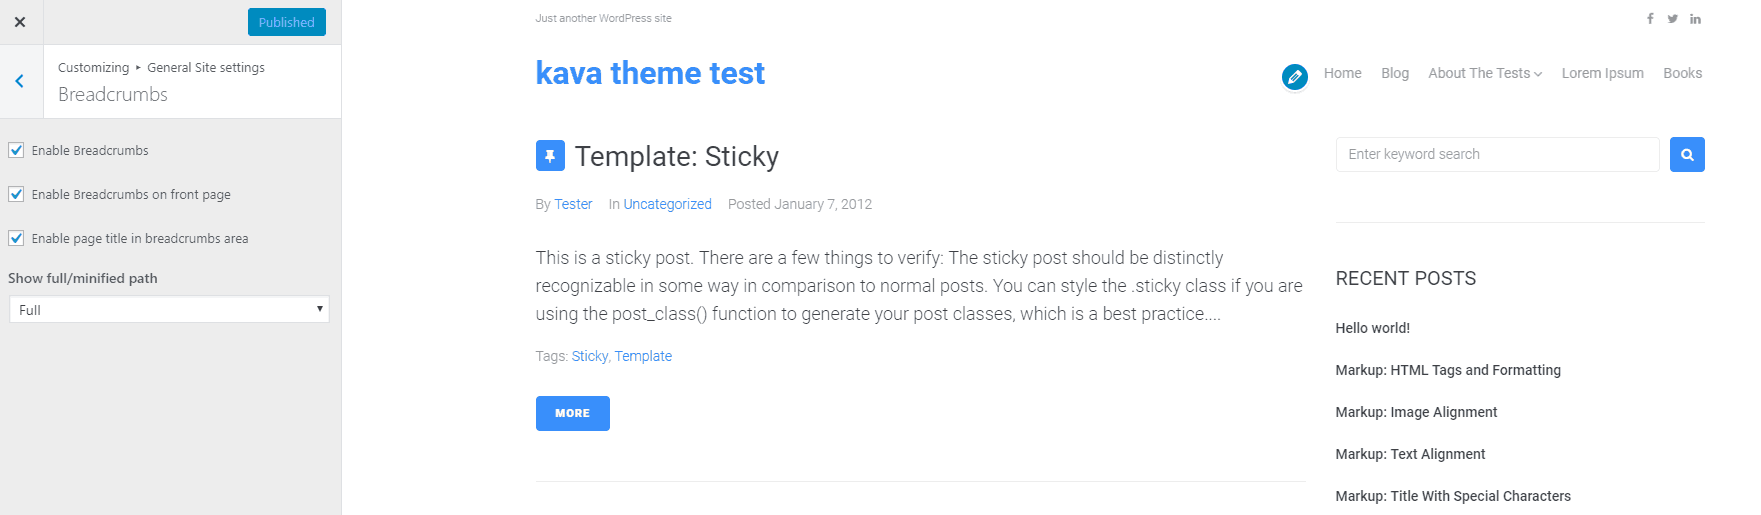Select the Books navigation item
This screenshot has width=1761, height=515.
[x=1682, y=73]
